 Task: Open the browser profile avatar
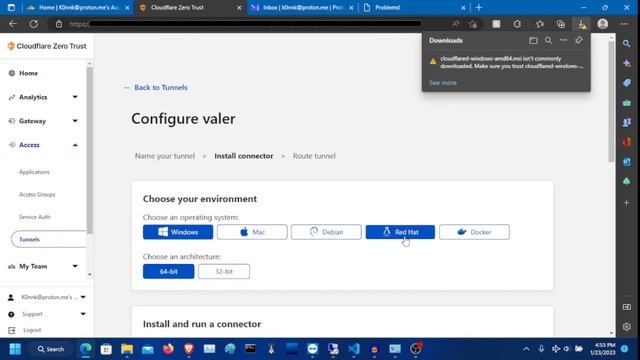(602, 24)
